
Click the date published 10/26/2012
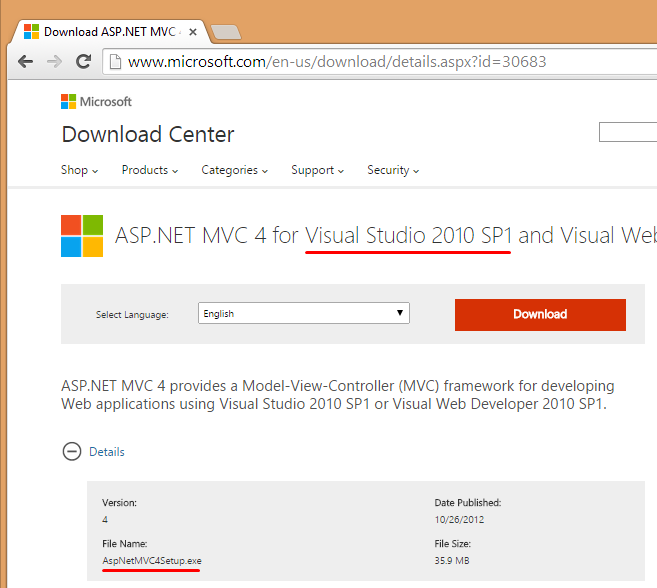(x=459, y=520)
